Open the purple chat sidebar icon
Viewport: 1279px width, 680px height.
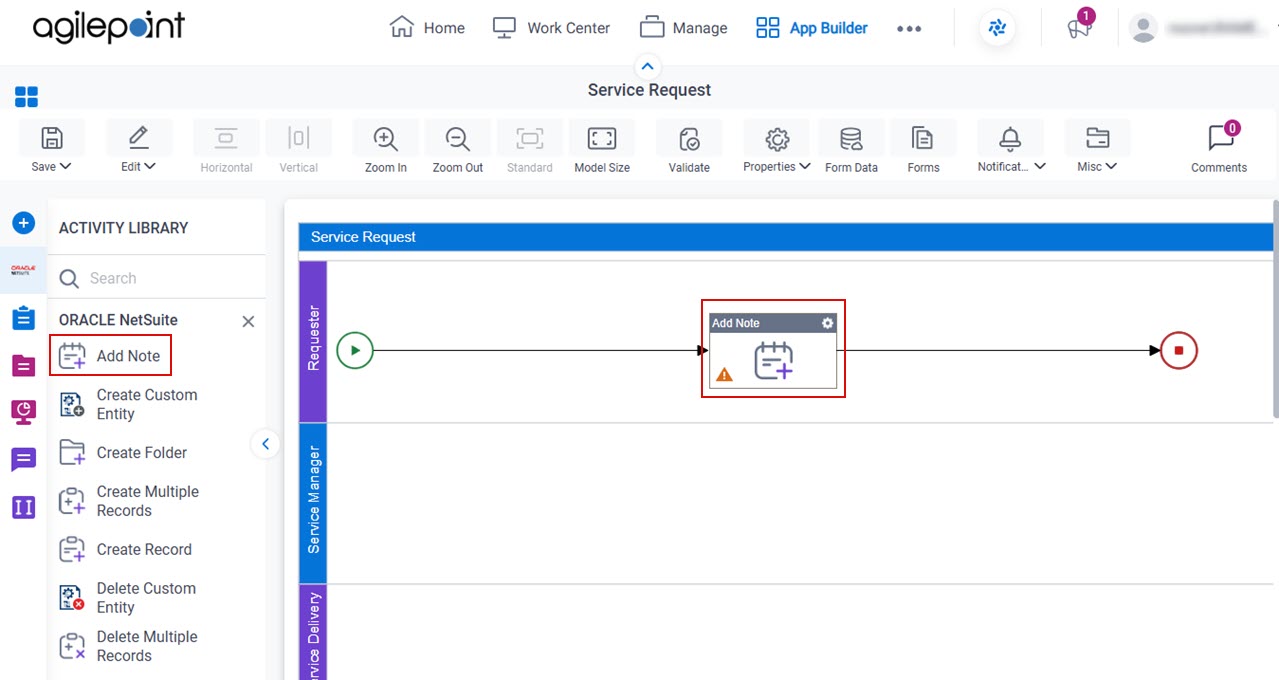(x=24, y=459)
